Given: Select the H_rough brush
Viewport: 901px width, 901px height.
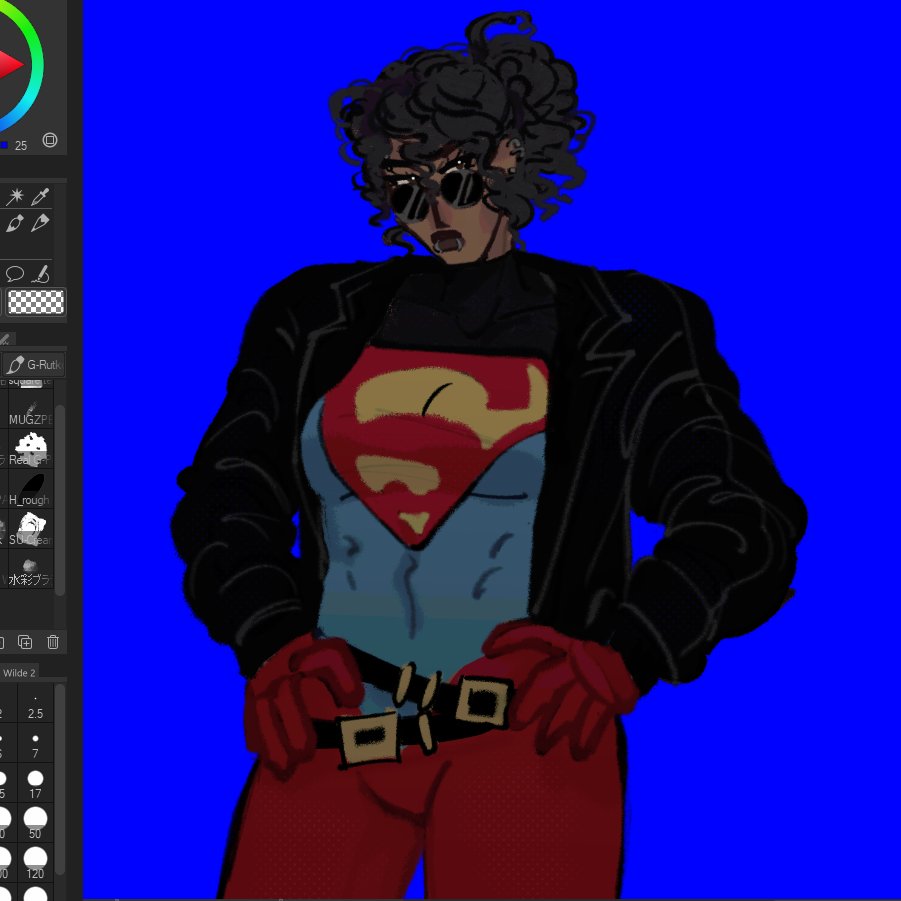Looking at the screenshot, I should point(30,489).
